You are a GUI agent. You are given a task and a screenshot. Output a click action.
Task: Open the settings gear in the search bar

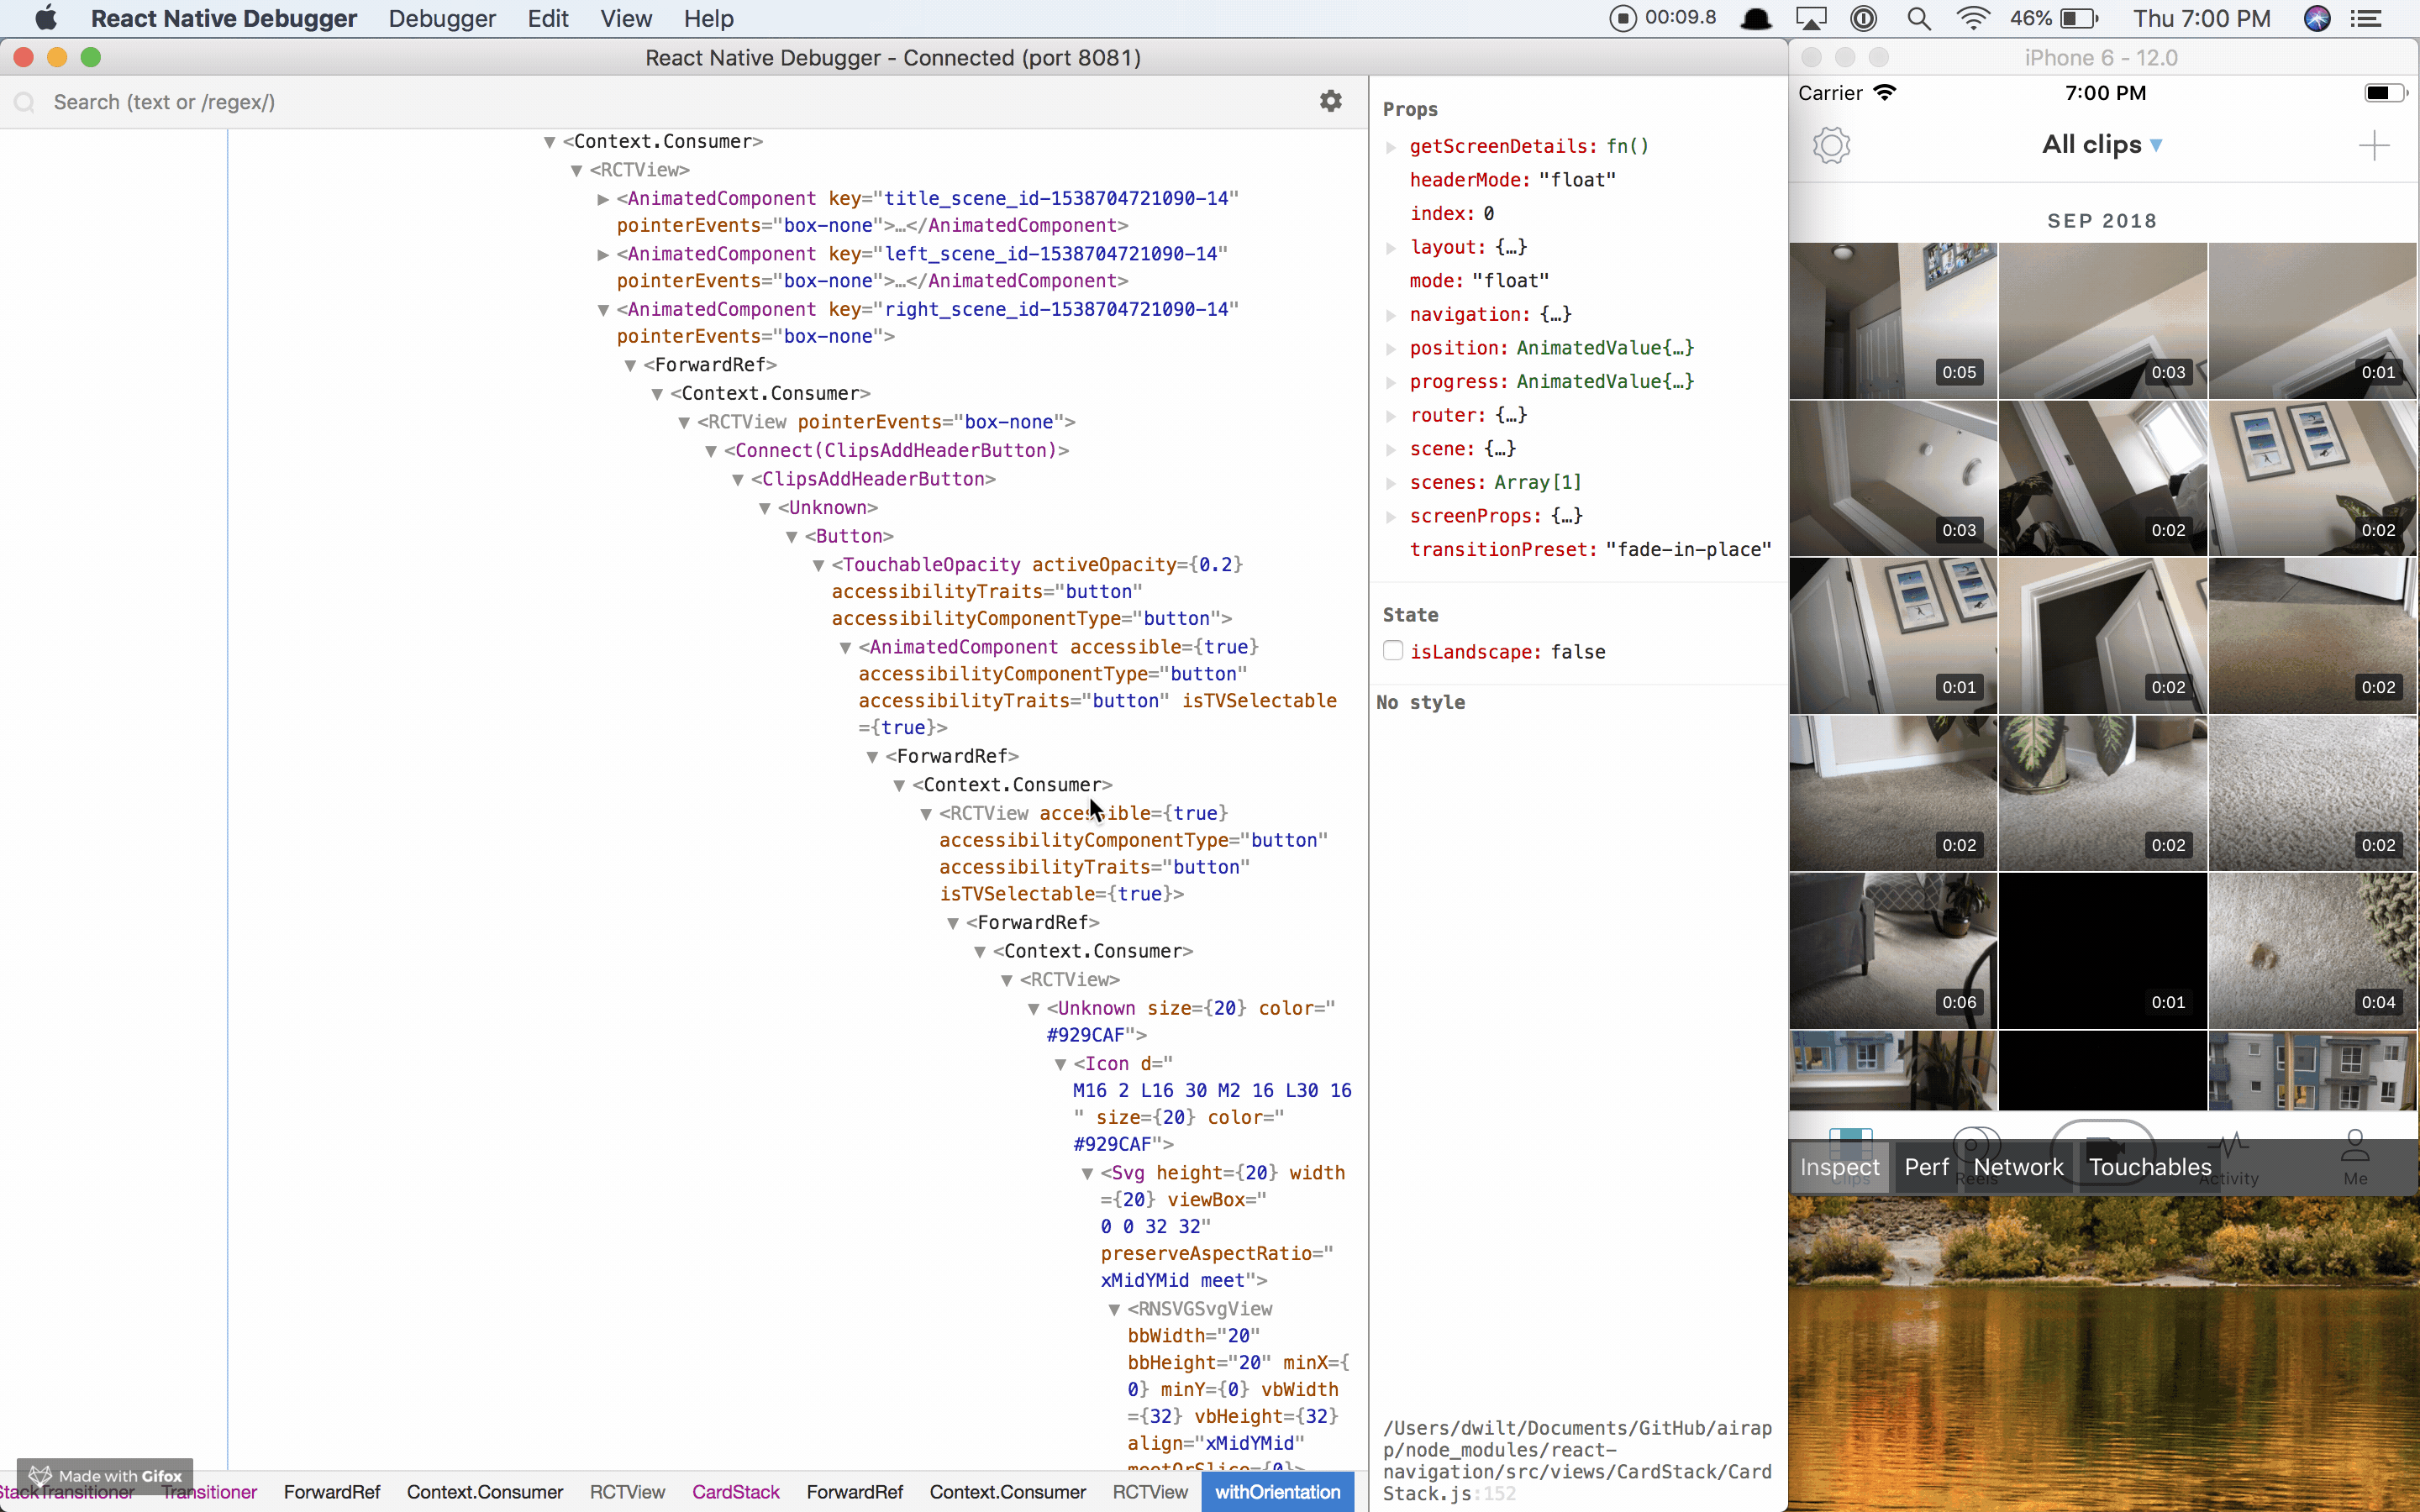1331,100
